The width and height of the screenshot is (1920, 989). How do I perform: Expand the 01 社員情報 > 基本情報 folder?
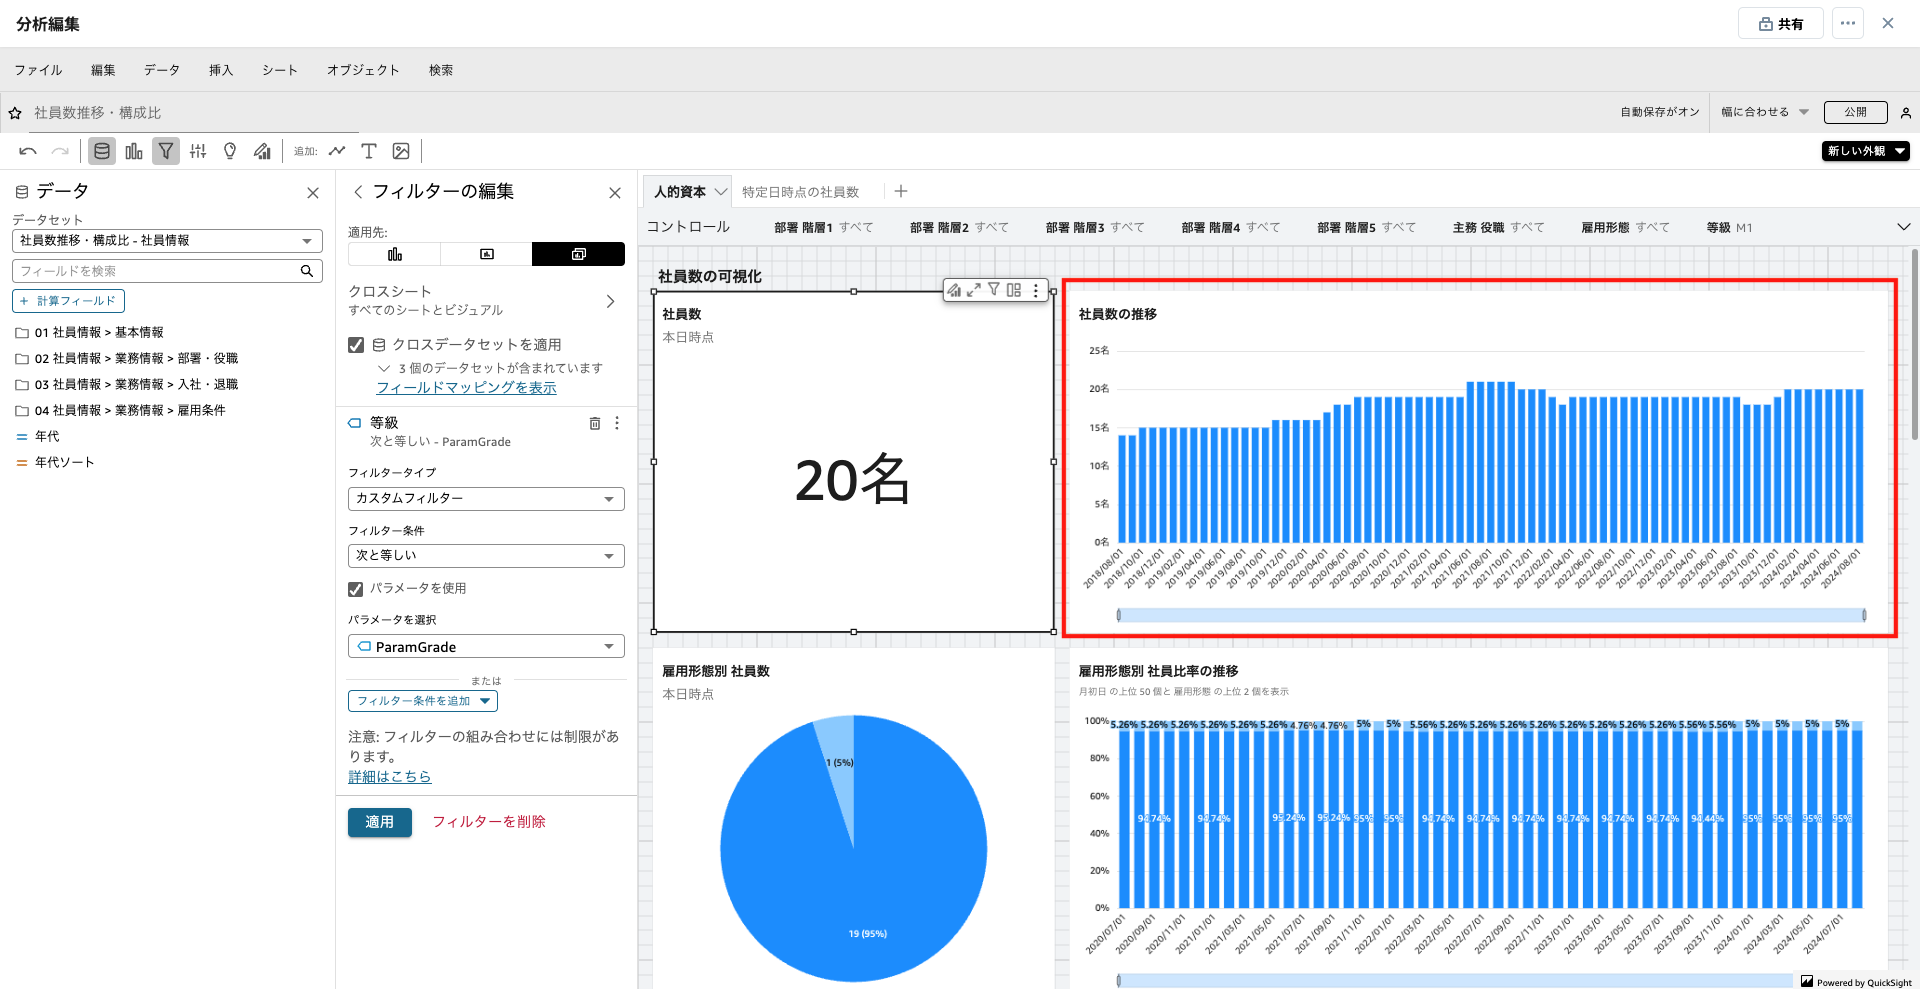(22, 333)
